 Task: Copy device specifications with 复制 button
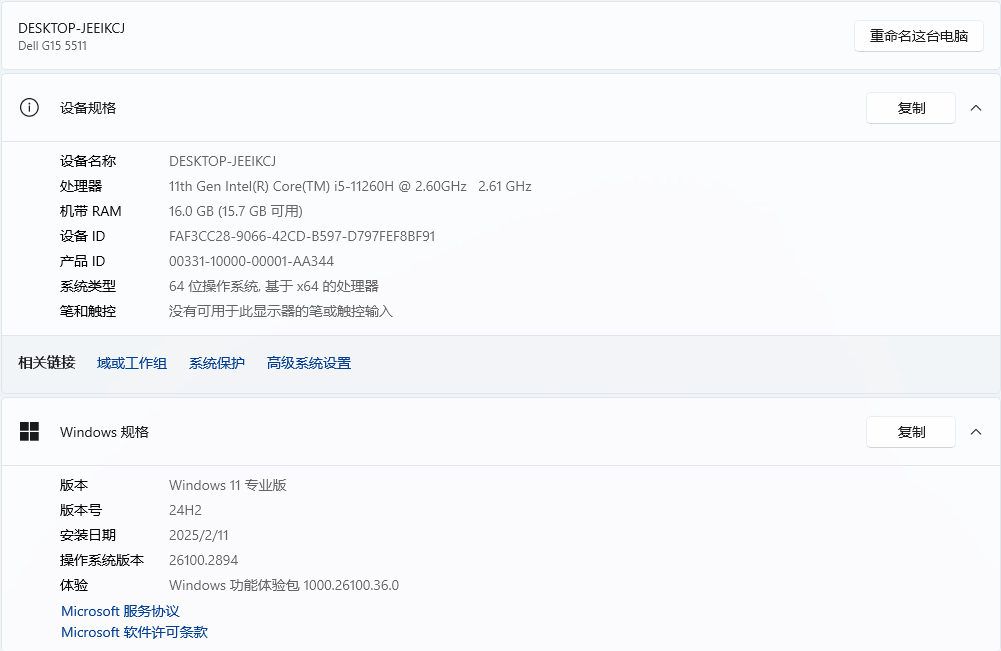click(911, 108)
